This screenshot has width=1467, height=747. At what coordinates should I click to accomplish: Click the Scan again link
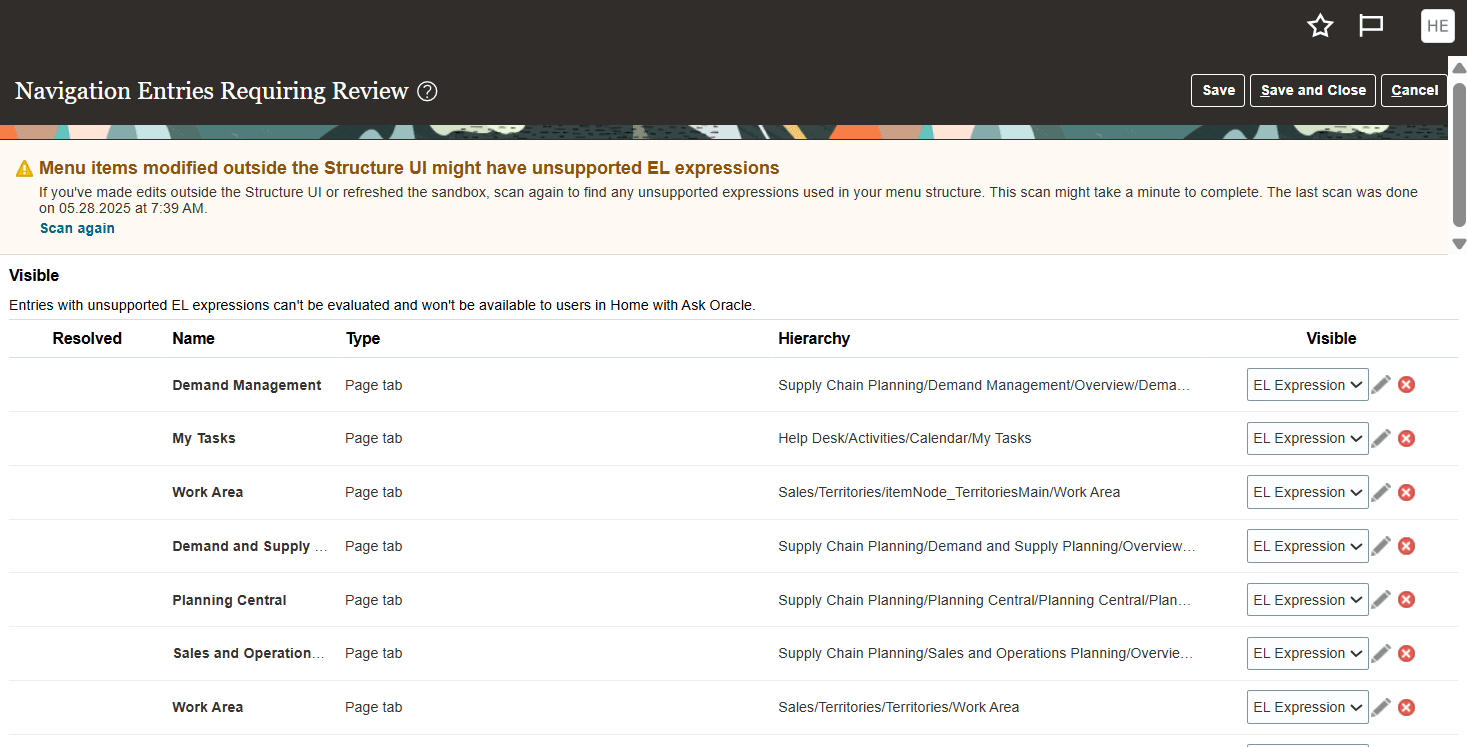coord(77,228)
